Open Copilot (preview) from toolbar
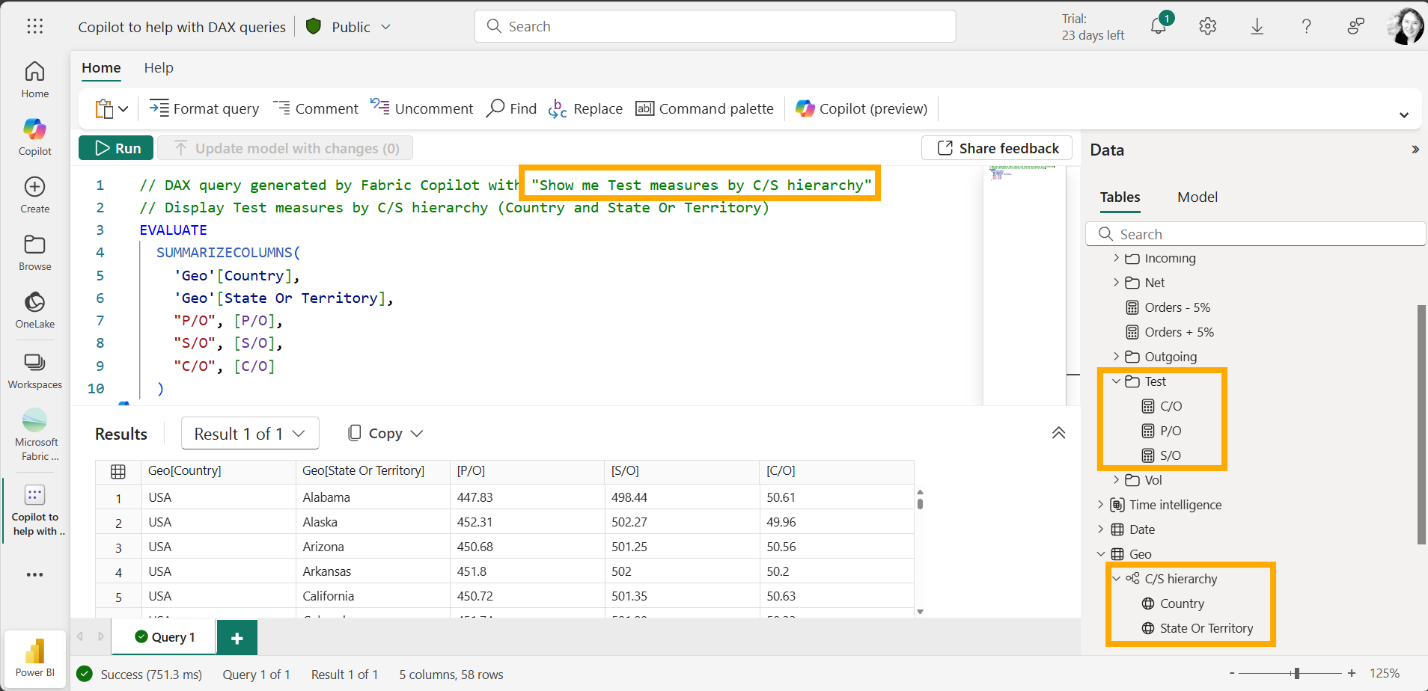The height and width of the screenshot is (691, 1428). pyautogui.click(x=862, y=108)
